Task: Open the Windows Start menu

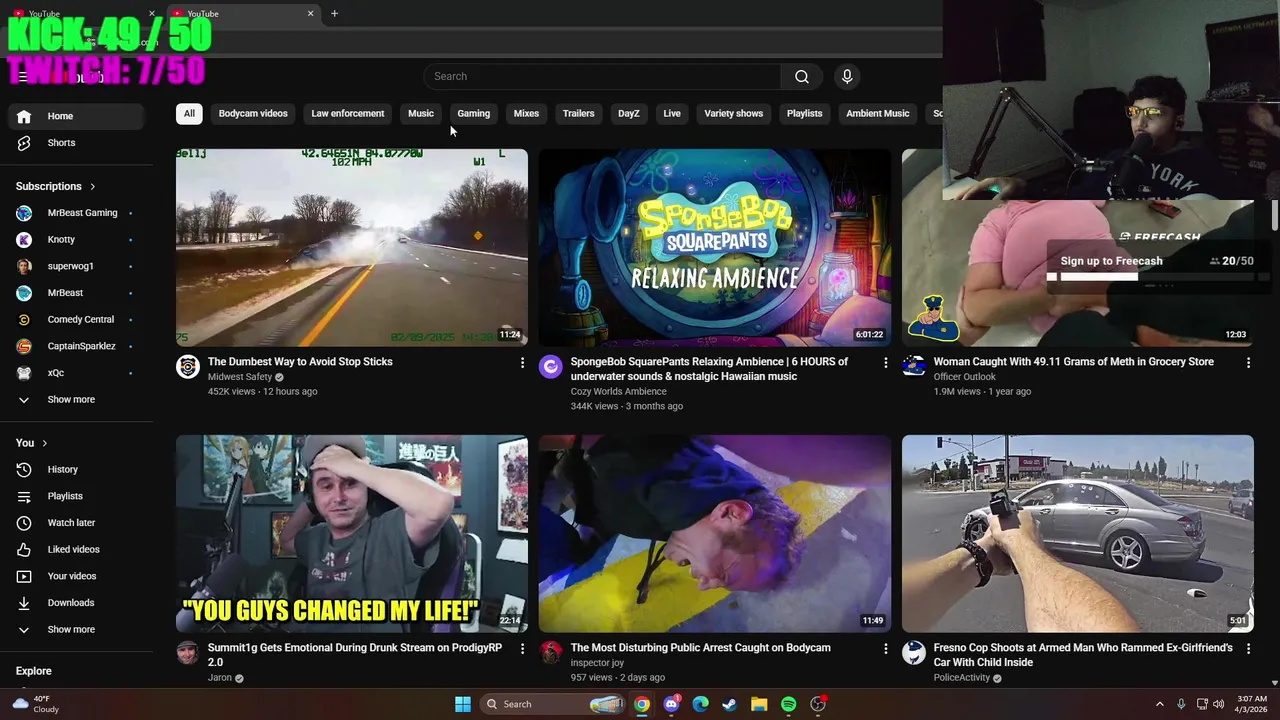Action: [x=463, y=704]
